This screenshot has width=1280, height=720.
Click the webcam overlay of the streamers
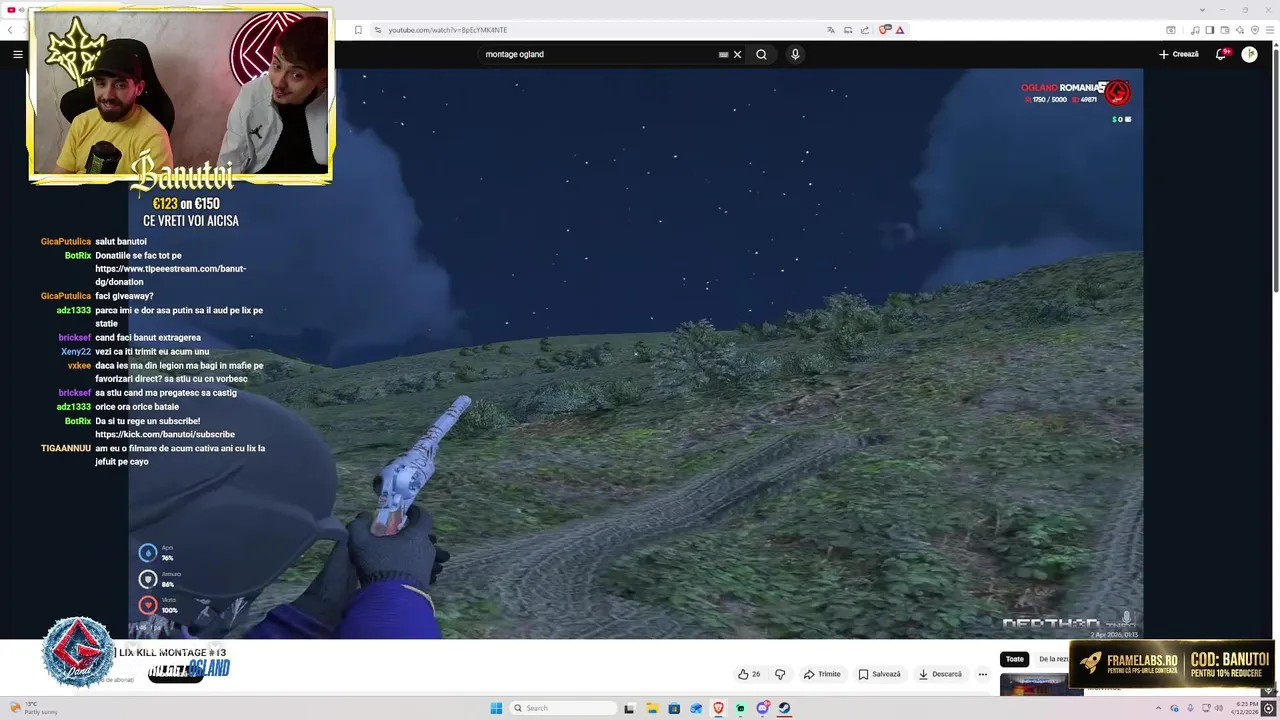pos(181,95)
